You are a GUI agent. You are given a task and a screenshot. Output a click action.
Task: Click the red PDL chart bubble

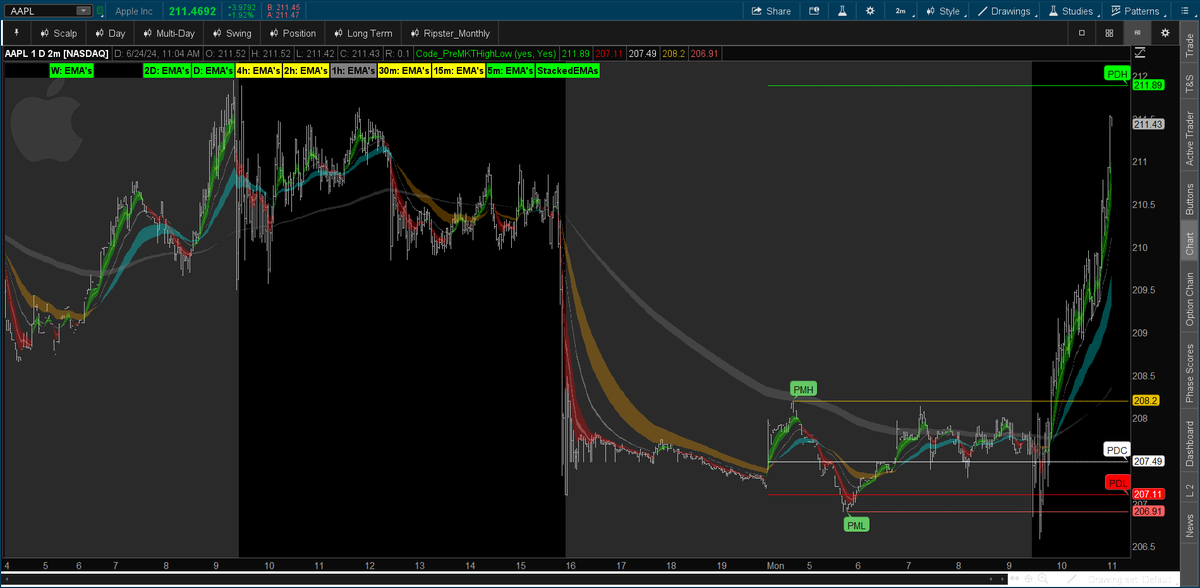(x=1117, y=483)
